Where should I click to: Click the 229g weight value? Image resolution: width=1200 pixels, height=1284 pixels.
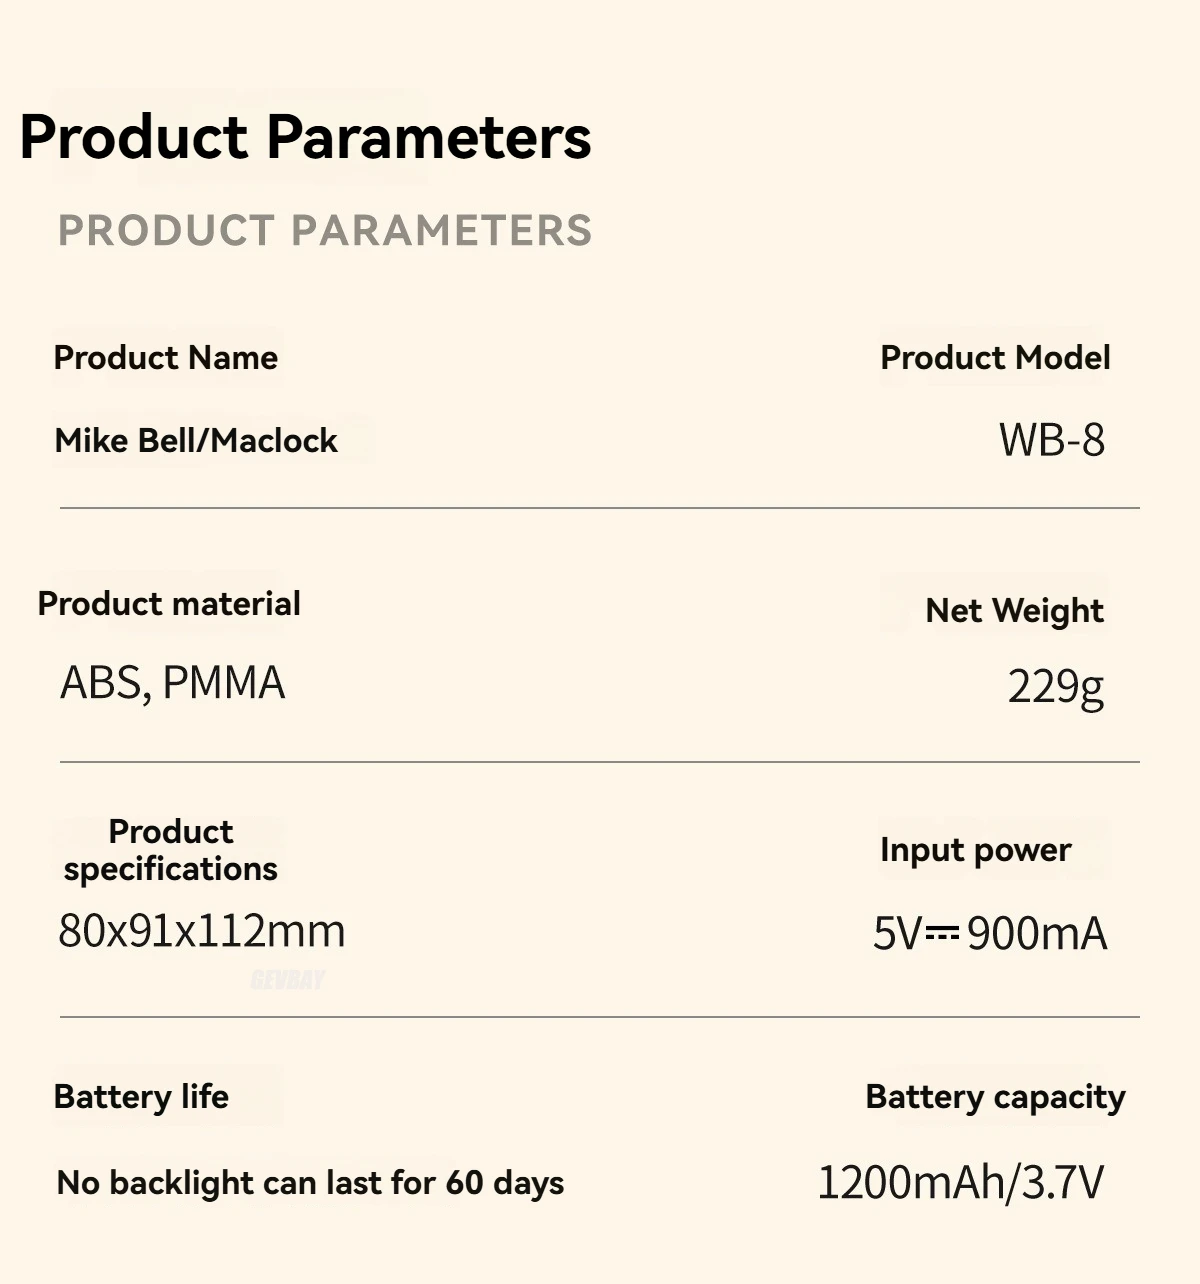click(1055, 687)
